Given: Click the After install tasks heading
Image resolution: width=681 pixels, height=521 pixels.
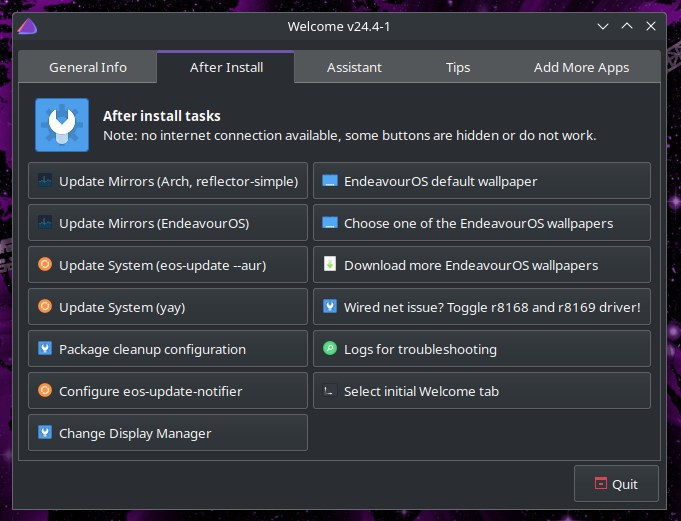Looking at the screenshot, I should point(162,116).
